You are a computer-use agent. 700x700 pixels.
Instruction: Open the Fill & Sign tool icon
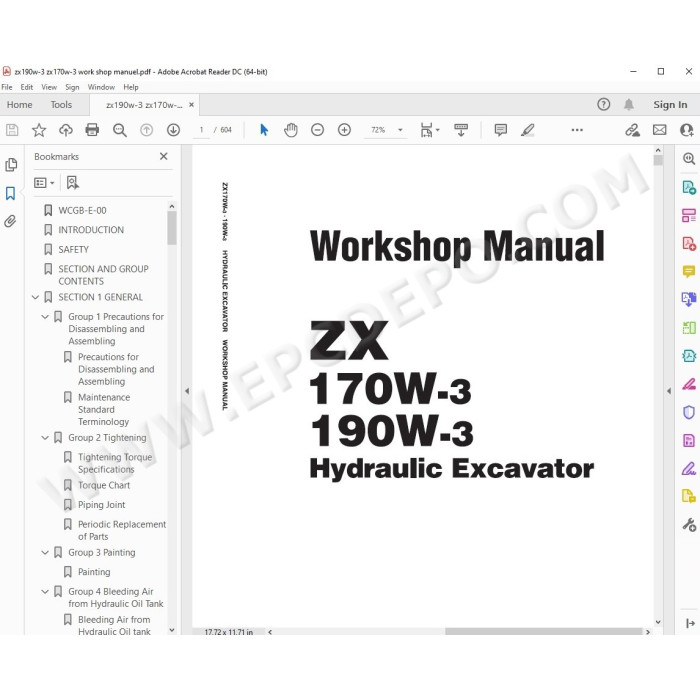(688, 469)
